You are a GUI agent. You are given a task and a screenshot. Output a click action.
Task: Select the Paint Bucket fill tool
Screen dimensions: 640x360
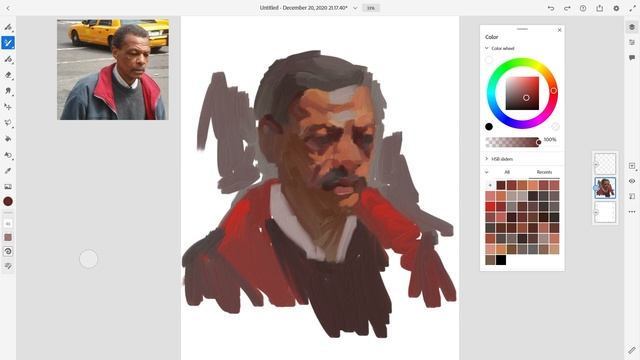point(8,139)
